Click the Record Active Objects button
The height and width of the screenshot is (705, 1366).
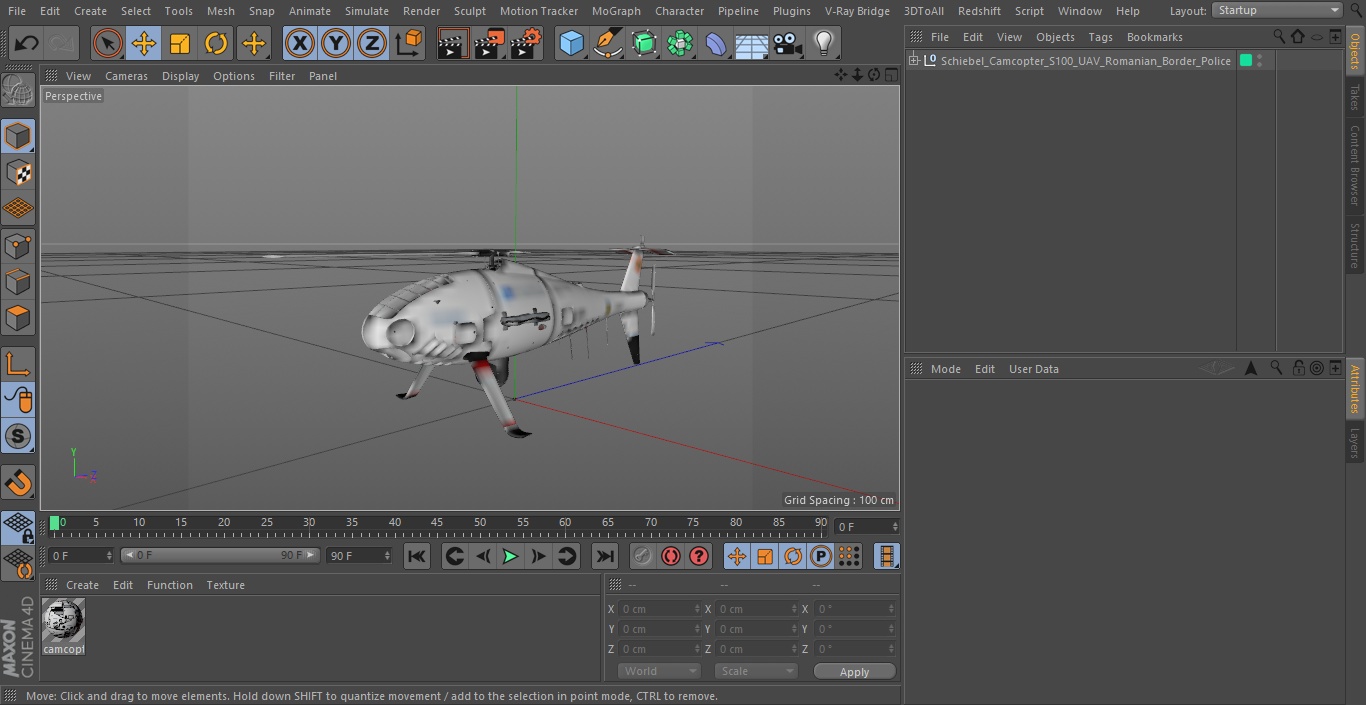[643, 556]
